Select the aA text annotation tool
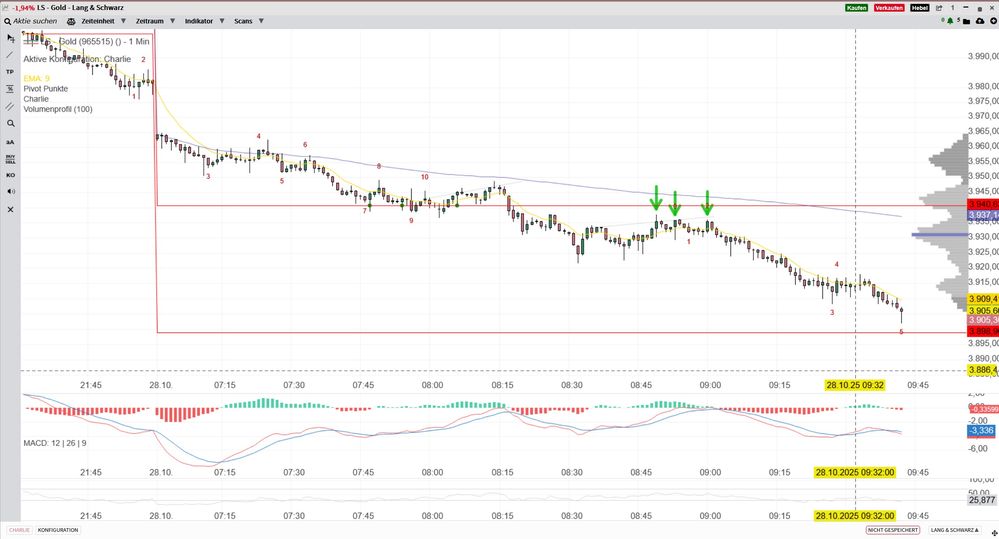 point(10,141)
